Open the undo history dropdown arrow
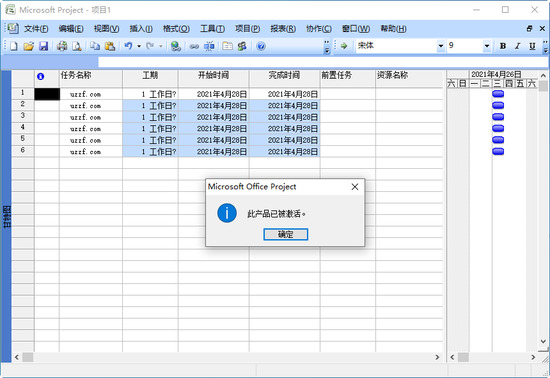 [139, 46]
